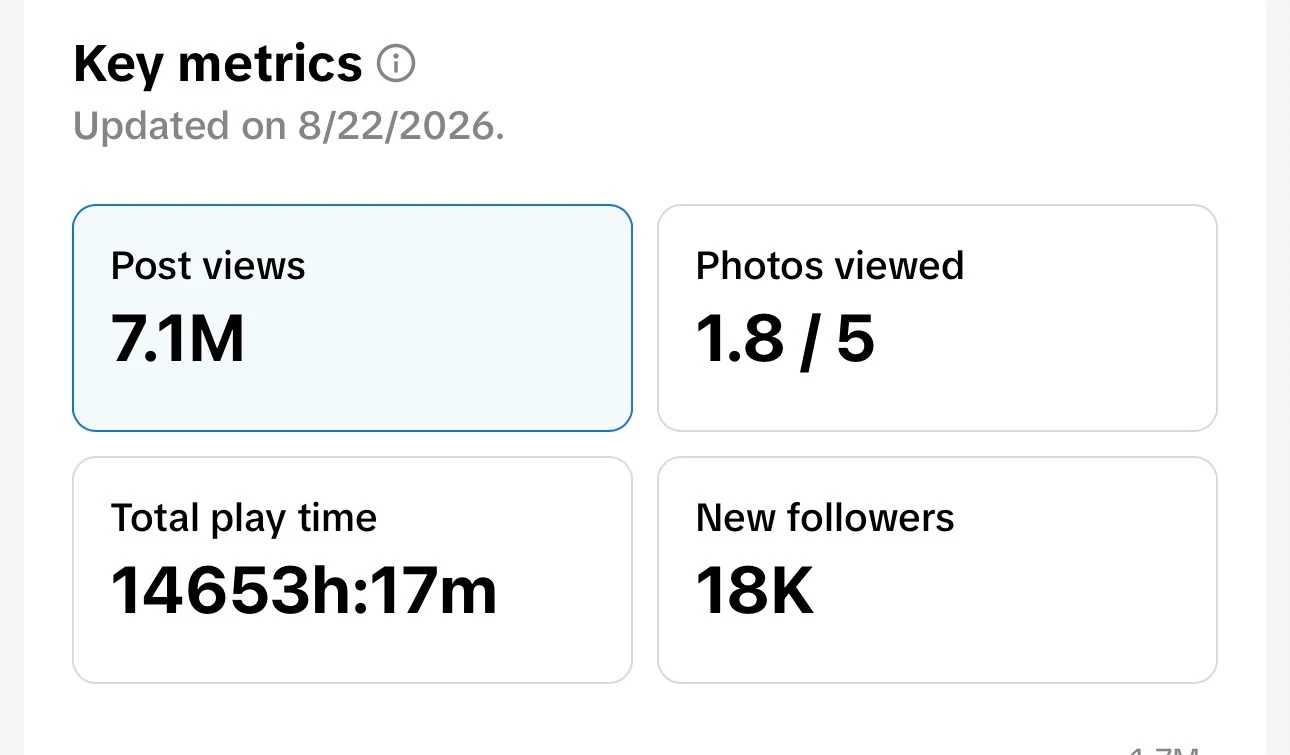
Task: Tap the 1.8 / 5 photos value
Action: (x=785, y=340)
